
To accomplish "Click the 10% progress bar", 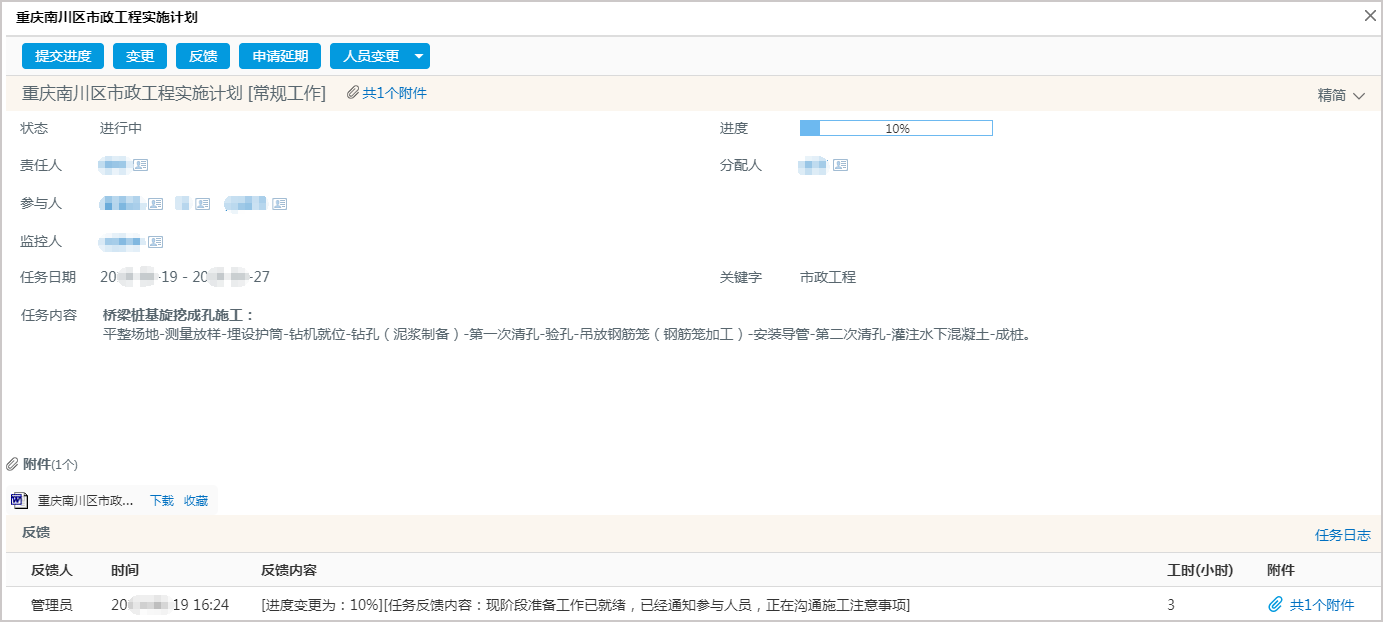I will coord(896,128).
